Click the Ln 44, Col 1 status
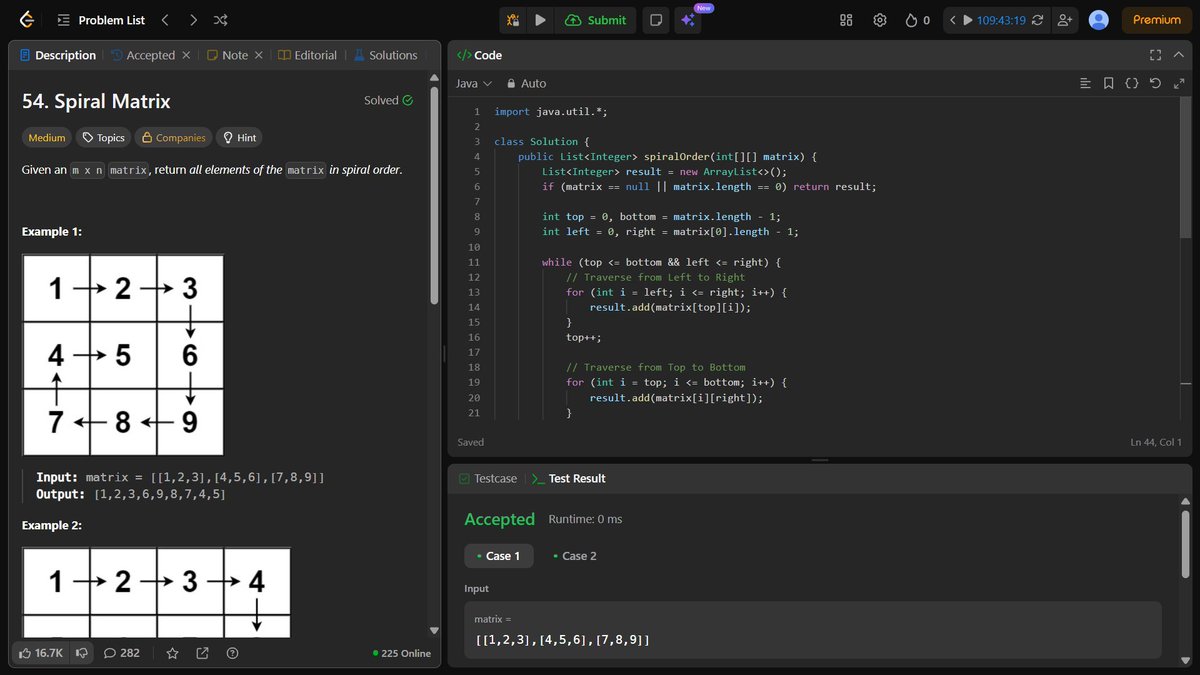Image resolution: width=1200 pixels, height=675 pixels. pos(1156,442)
